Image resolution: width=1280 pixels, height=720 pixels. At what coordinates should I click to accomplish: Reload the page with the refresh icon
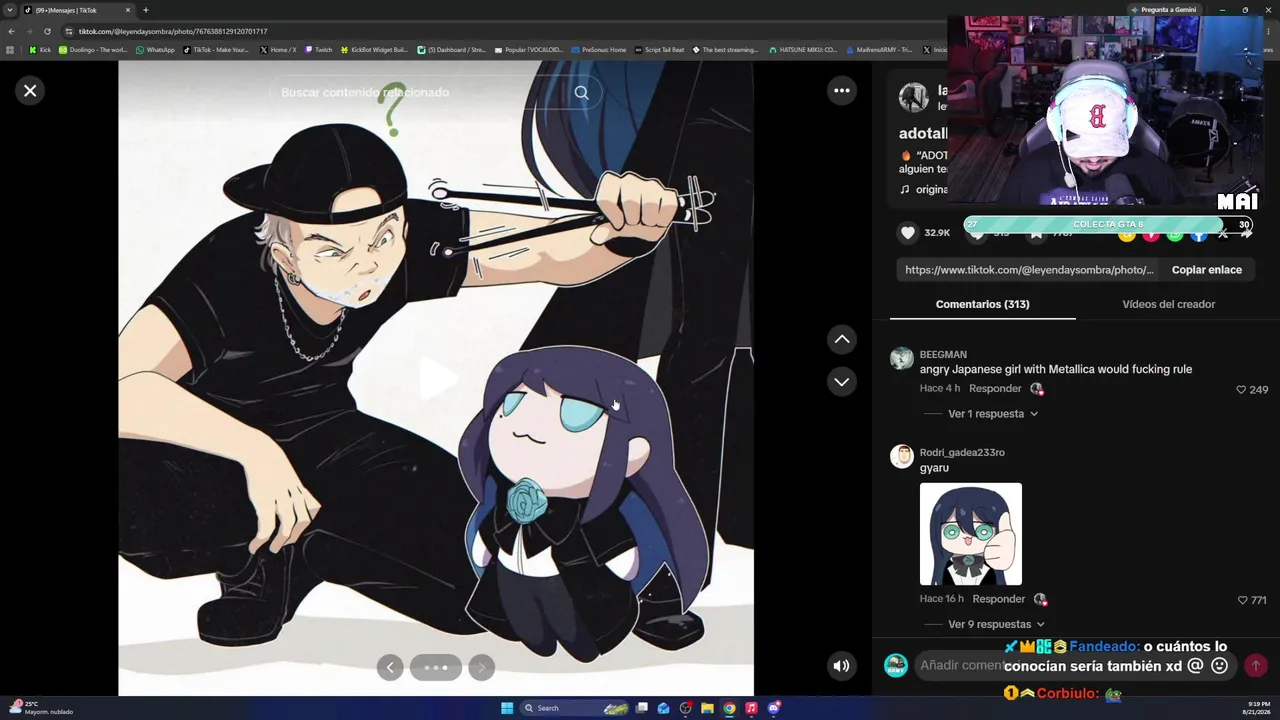pos(48,31)
